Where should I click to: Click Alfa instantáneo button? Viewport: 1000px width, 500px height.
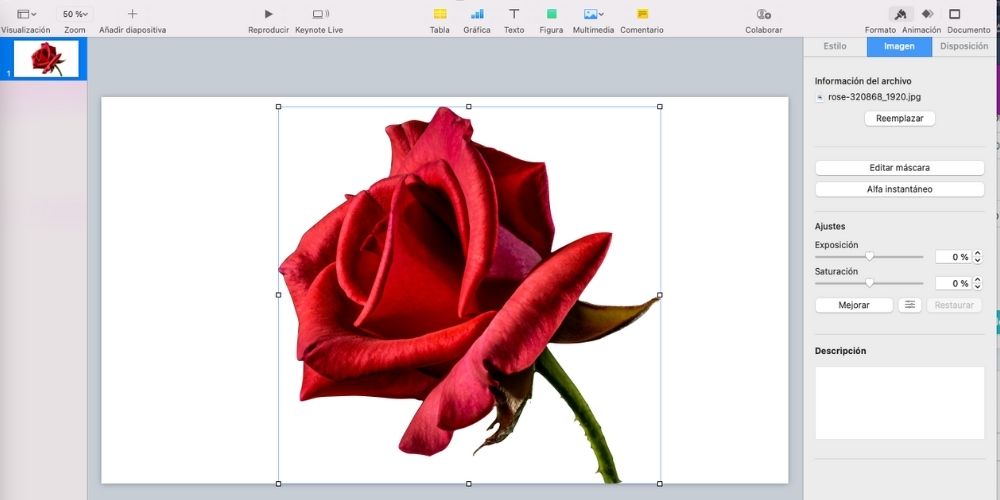tap(900, 189)
